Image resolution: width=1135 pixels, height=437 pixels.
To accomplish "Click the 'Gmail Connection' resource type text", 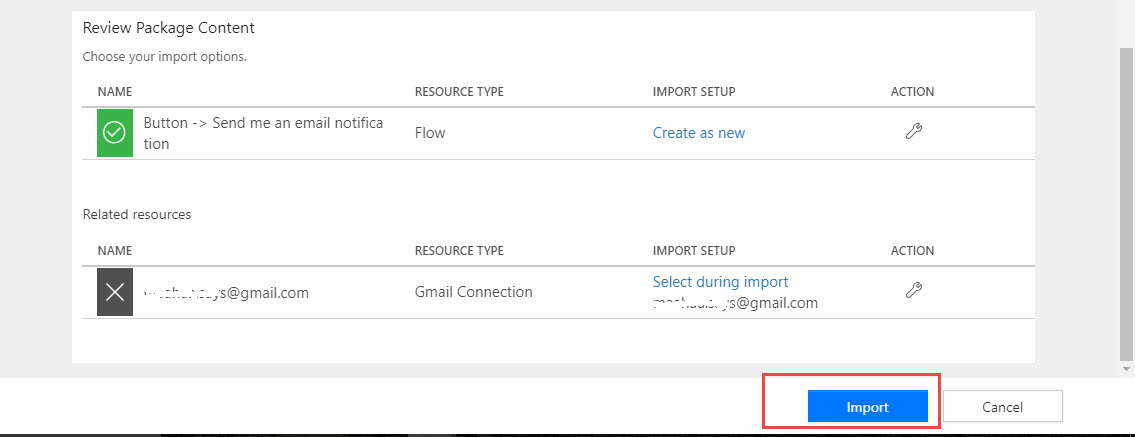I will point(473,292).
